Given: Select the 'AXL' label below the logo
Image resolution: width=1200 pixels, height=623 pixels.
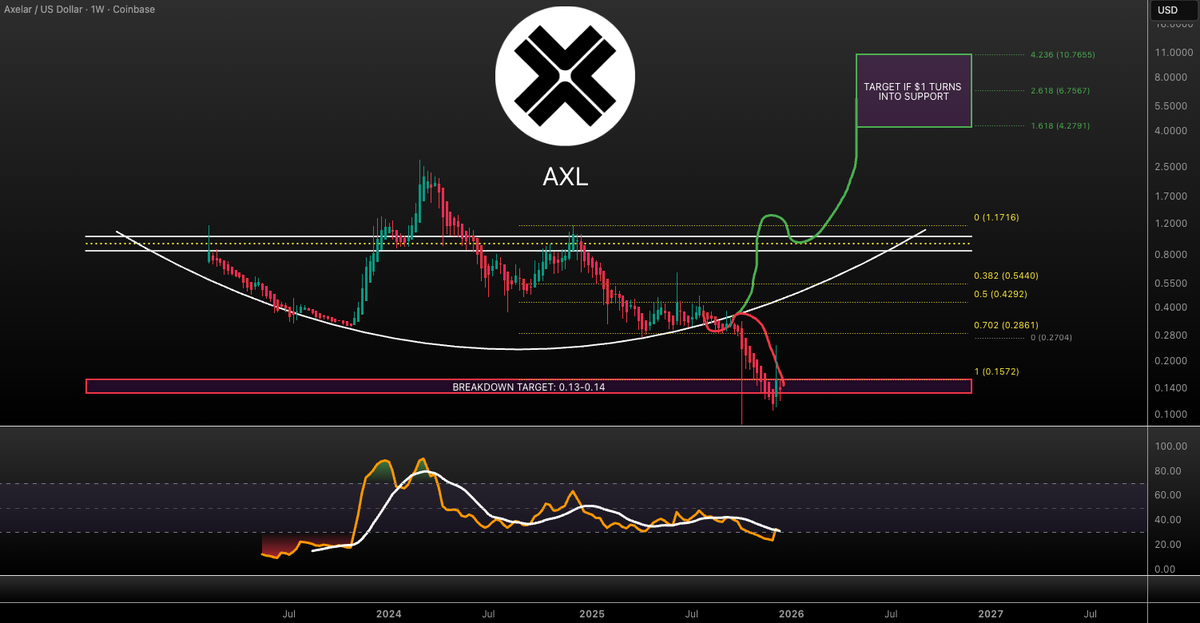Looking at the screenshot, I should (x=565, y=178).
